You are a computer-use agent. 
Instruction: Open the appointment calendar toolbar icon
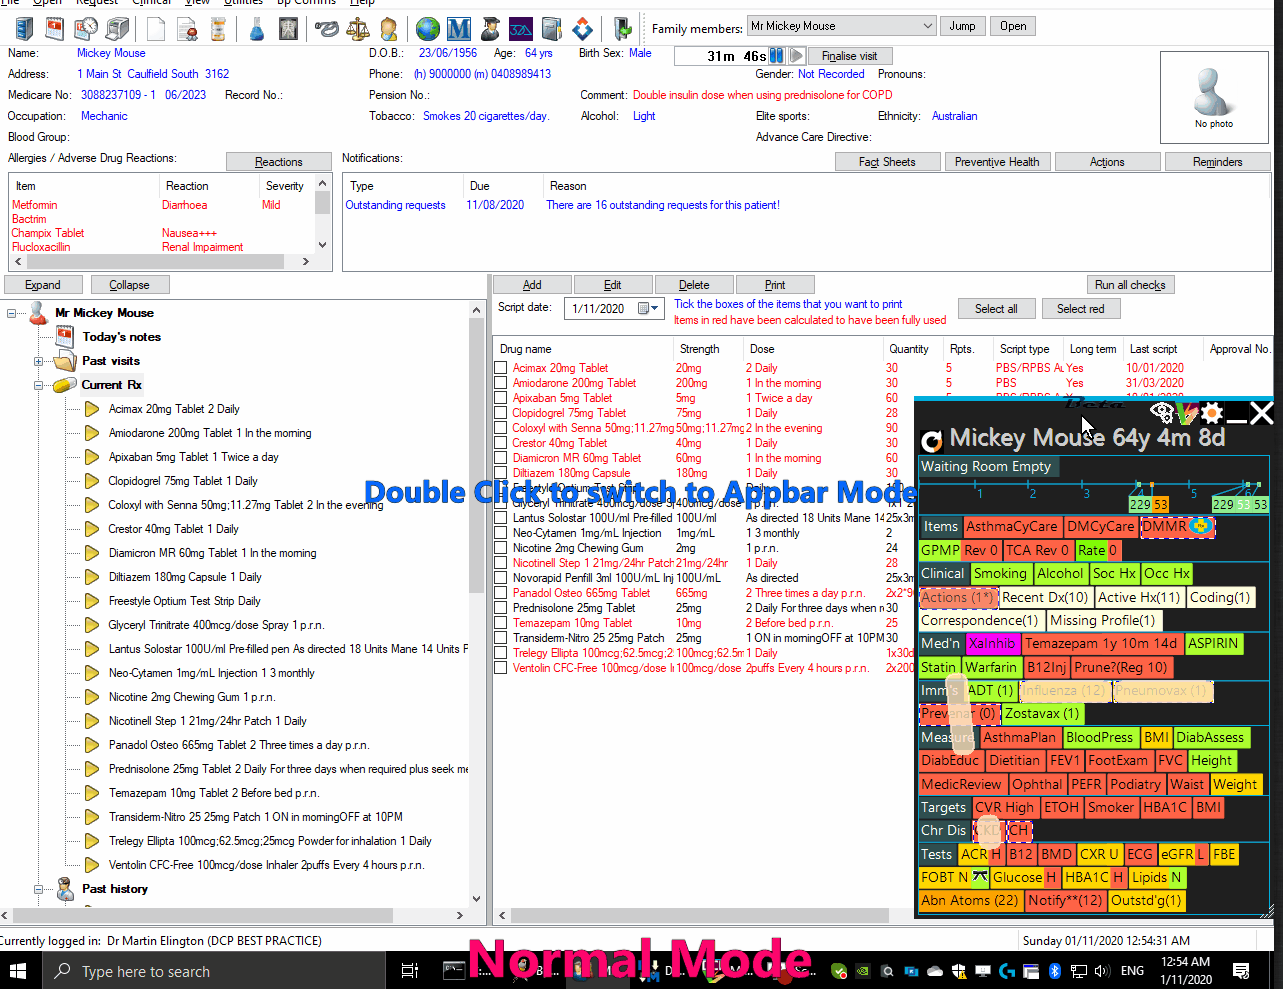pos(55,29)
